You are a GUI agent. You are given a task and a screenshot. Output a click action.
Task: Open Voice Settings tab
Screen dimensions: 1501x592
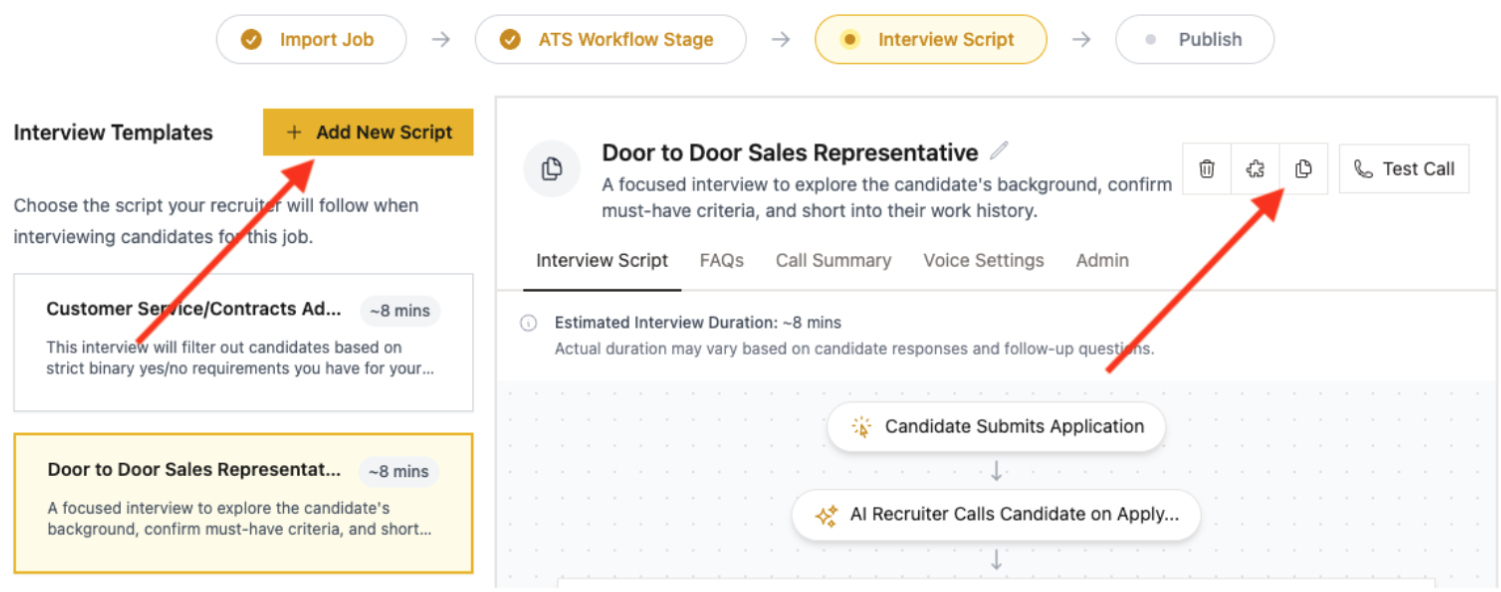coord(983,260)
